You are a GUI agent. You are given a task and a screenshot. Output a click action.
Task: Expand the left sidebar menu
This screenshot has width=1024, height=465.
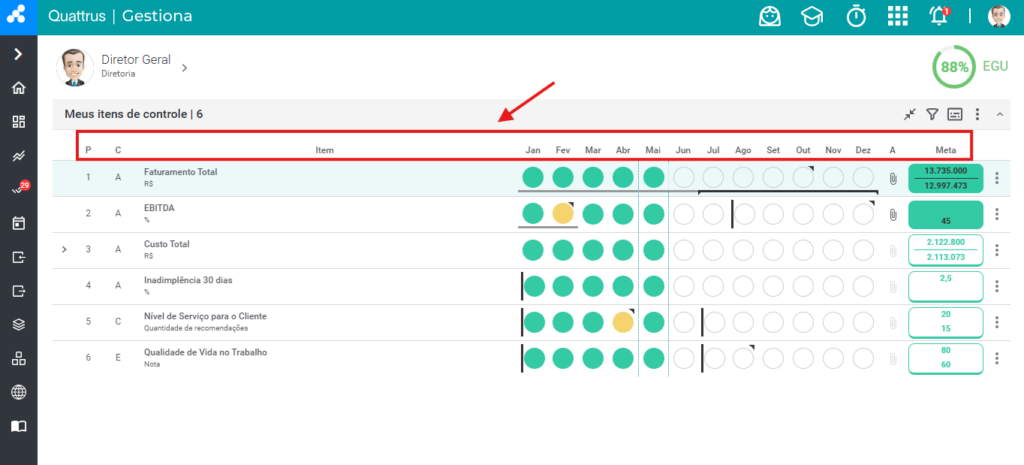[18, 54]
